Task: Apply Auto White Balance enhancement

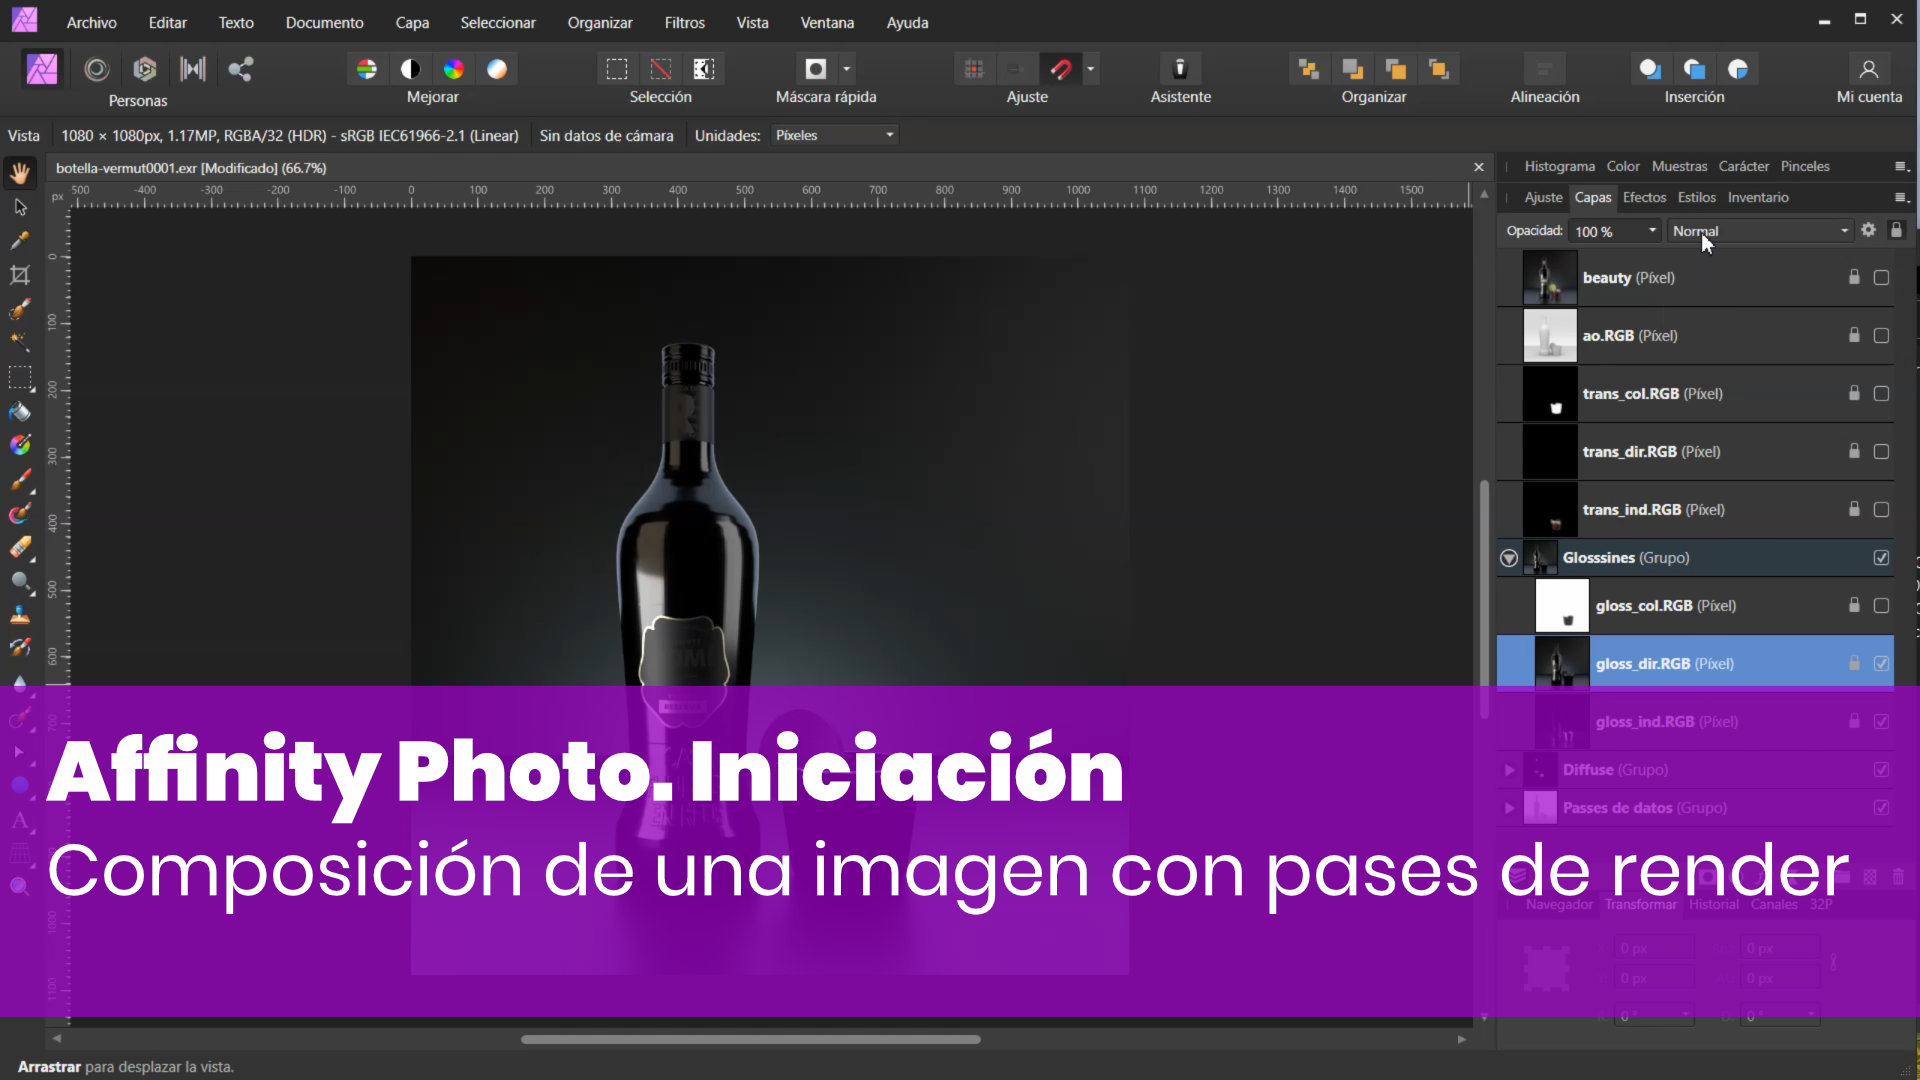Action: tap(497, 69)
